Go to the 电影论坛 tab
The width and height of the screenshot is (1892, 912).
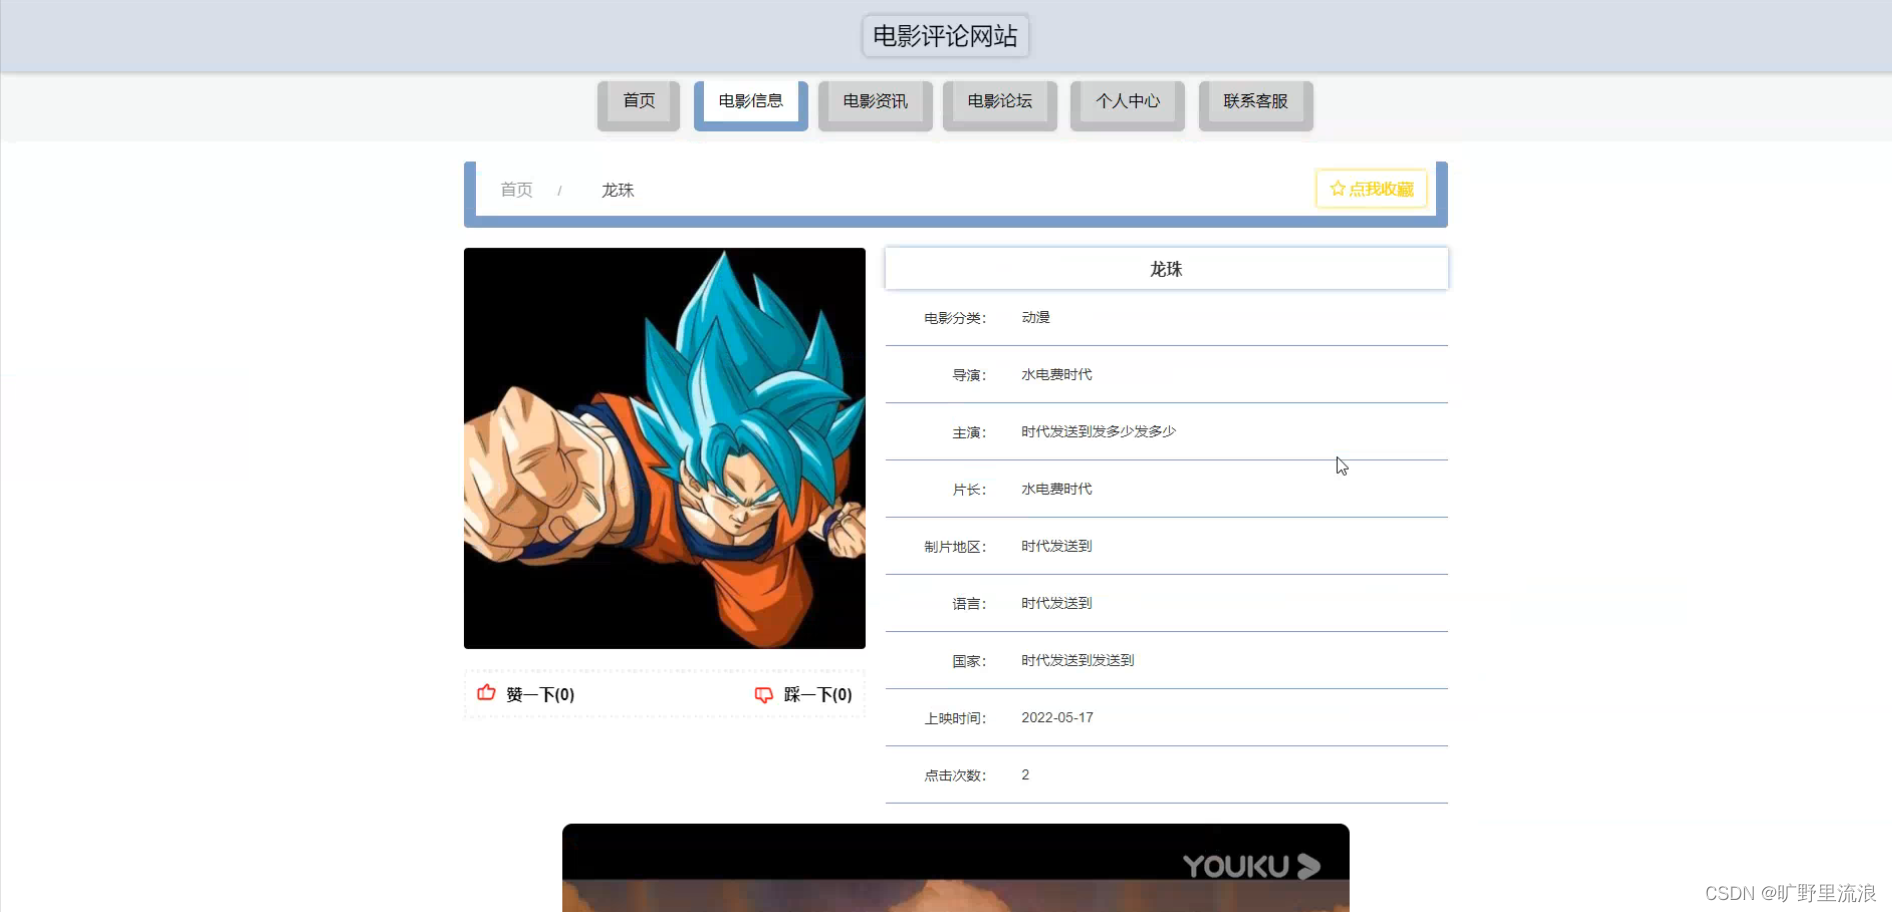[1000, 104]
